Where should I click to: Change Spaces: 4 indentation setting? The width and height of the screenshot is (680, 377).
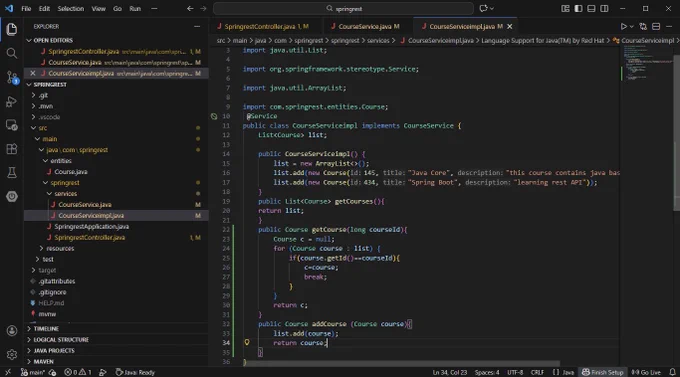click(487, 372)
